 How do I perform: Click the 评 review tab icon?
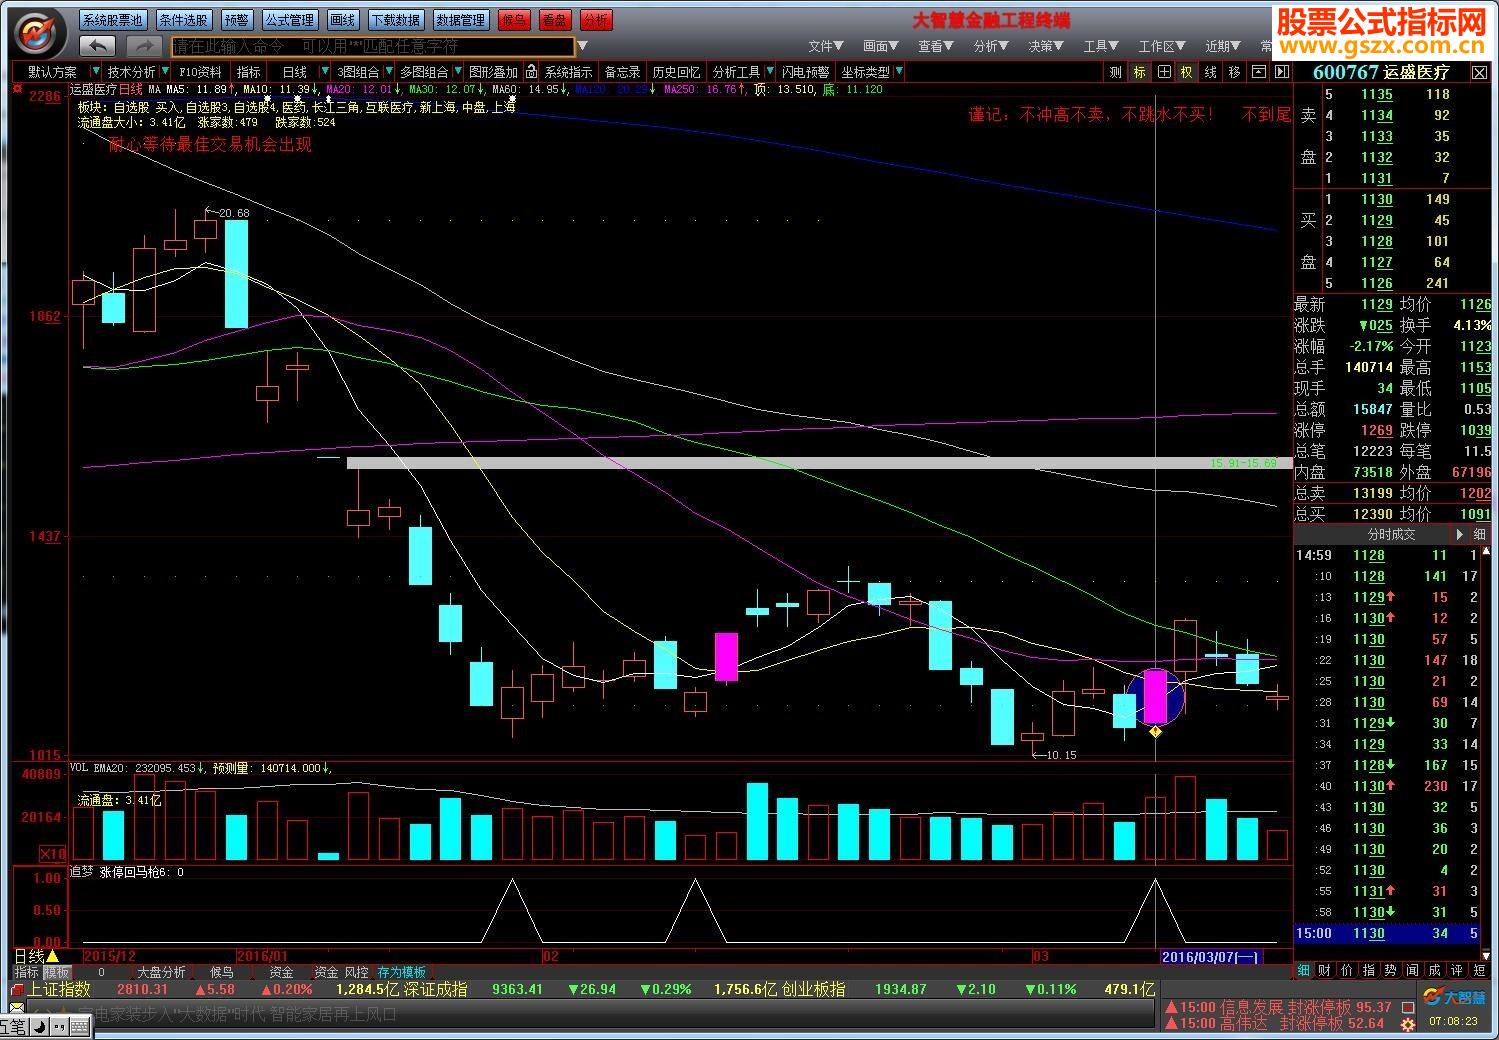tap(1456, 970)
